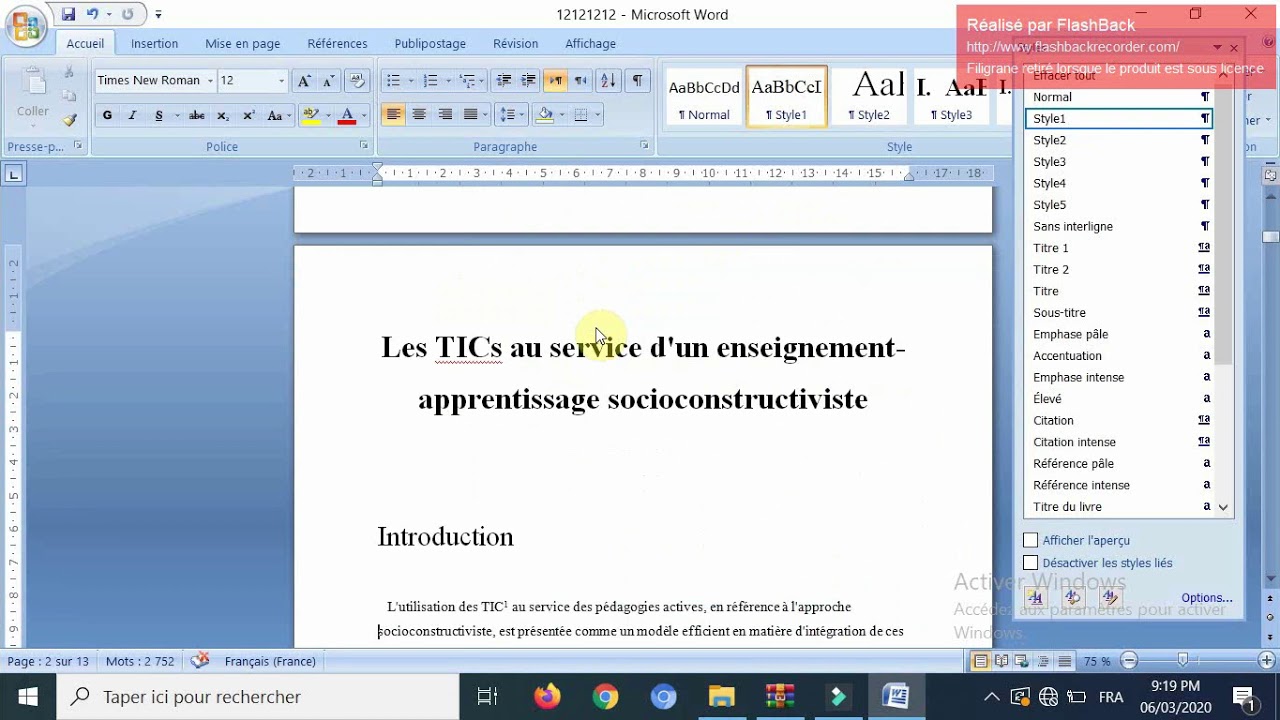Open the Révision ribbon tab
This screenshot has height=720, width=1280.
coord(515,44)
